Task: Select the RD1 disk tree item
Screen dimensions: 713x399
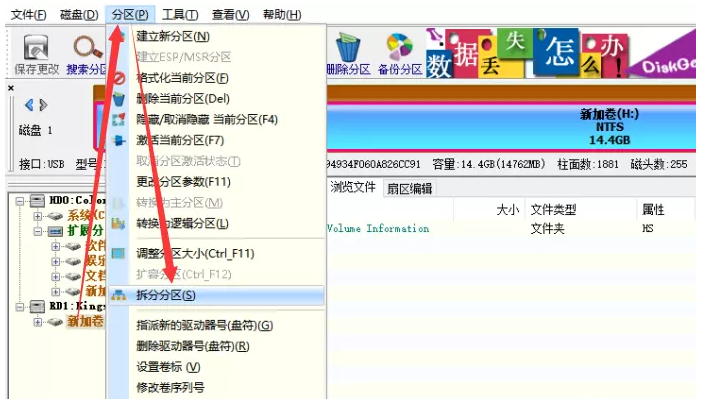Action: tap(77, 306)
